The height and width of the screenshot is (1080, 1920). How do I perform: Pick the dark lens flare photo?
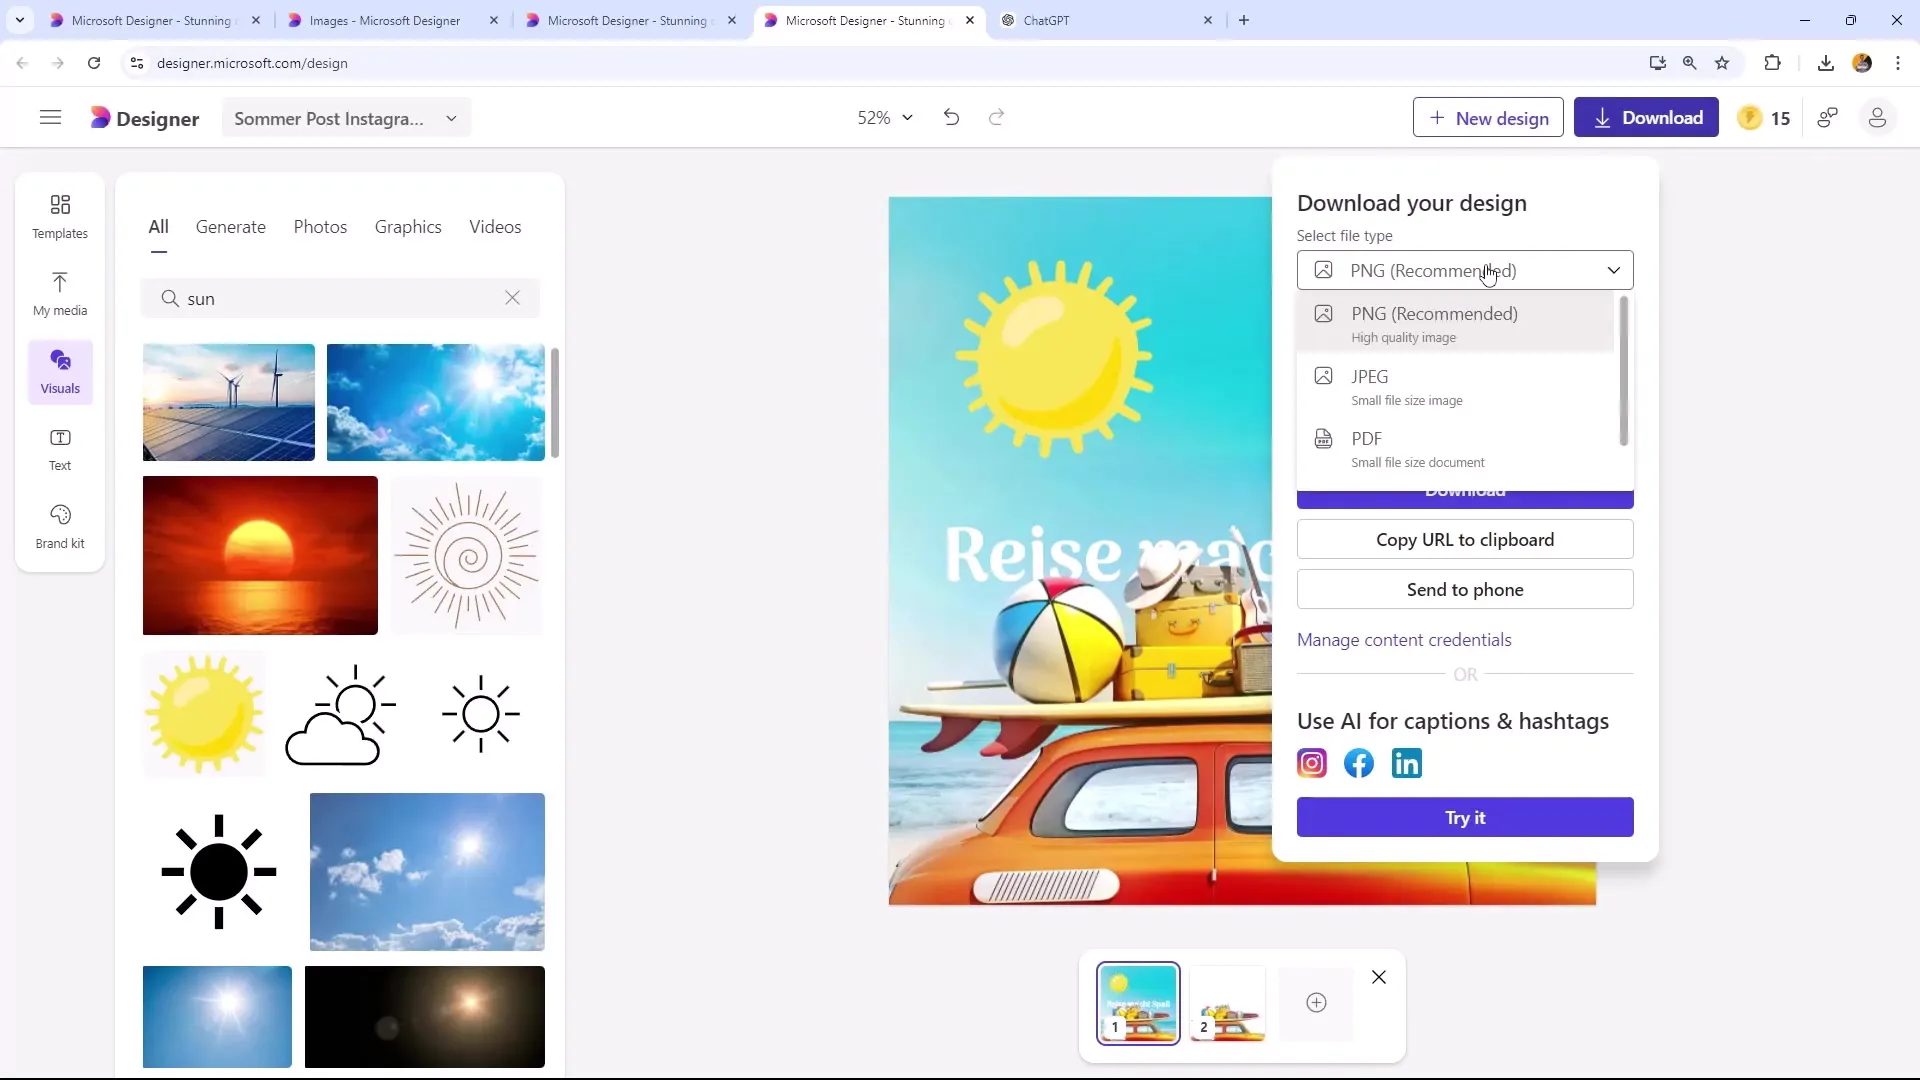(x=425, y=1017)
